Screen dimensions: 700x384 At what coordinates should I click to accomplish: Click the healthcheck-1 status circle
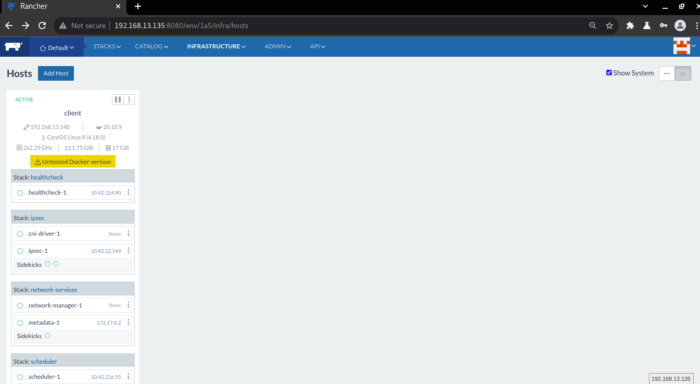(x=20, y=193)
